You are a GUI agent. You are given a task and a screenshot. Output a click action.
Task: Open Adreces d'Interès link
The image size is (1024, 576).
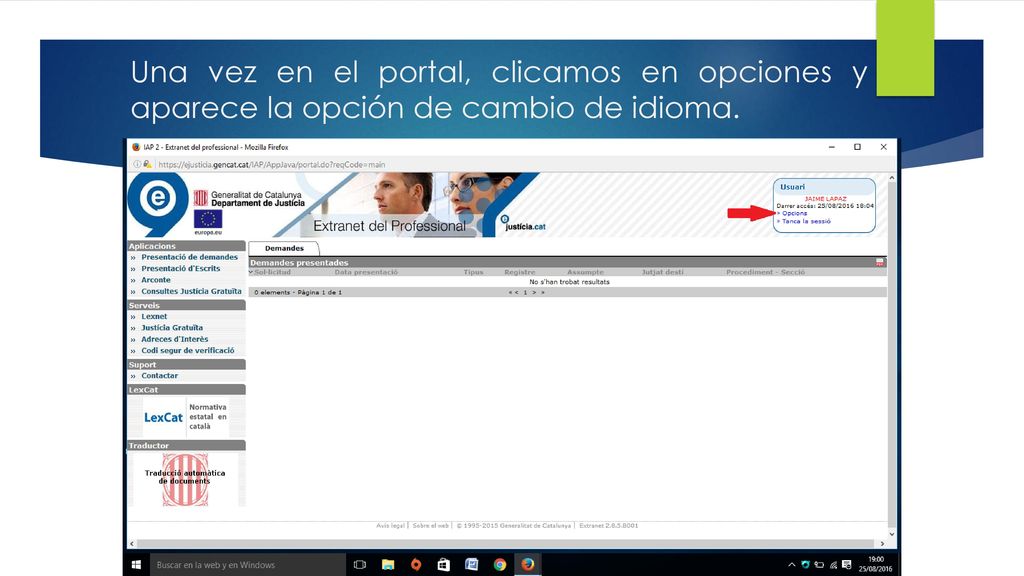coord(174,340)
